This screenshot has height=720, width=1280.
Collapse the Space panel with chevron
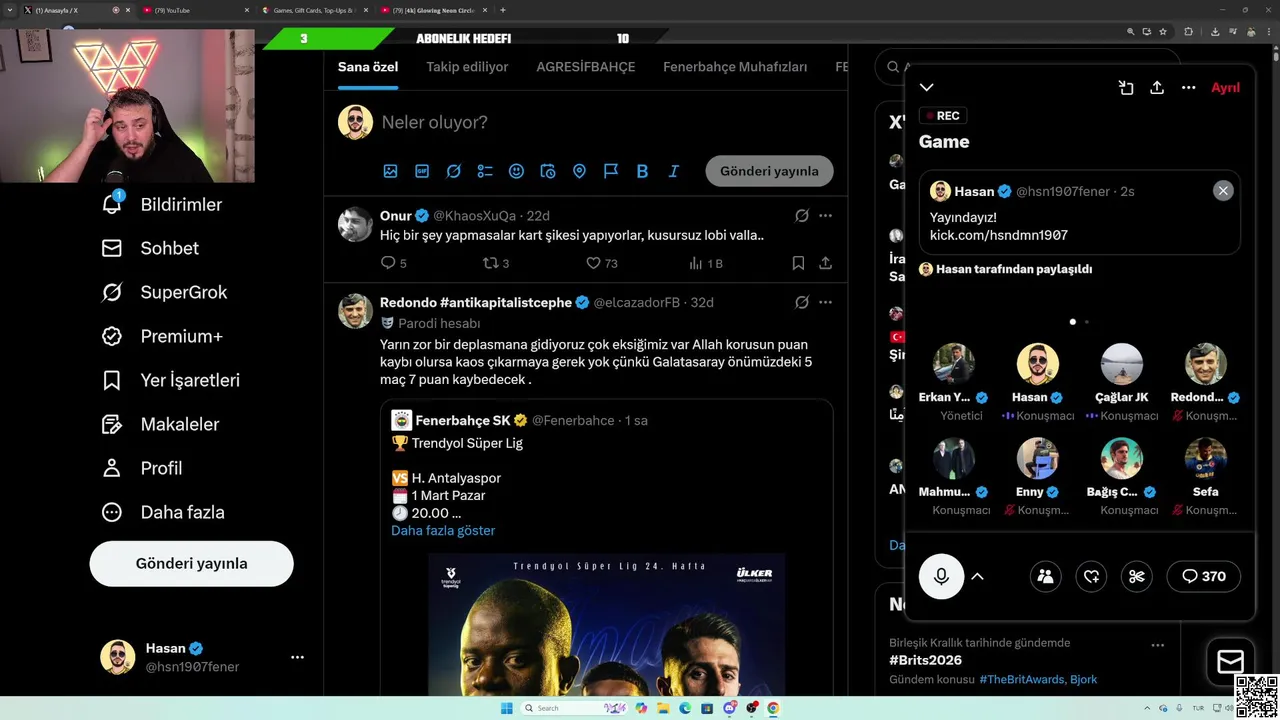pyautogui.click(x=926, y=87)
